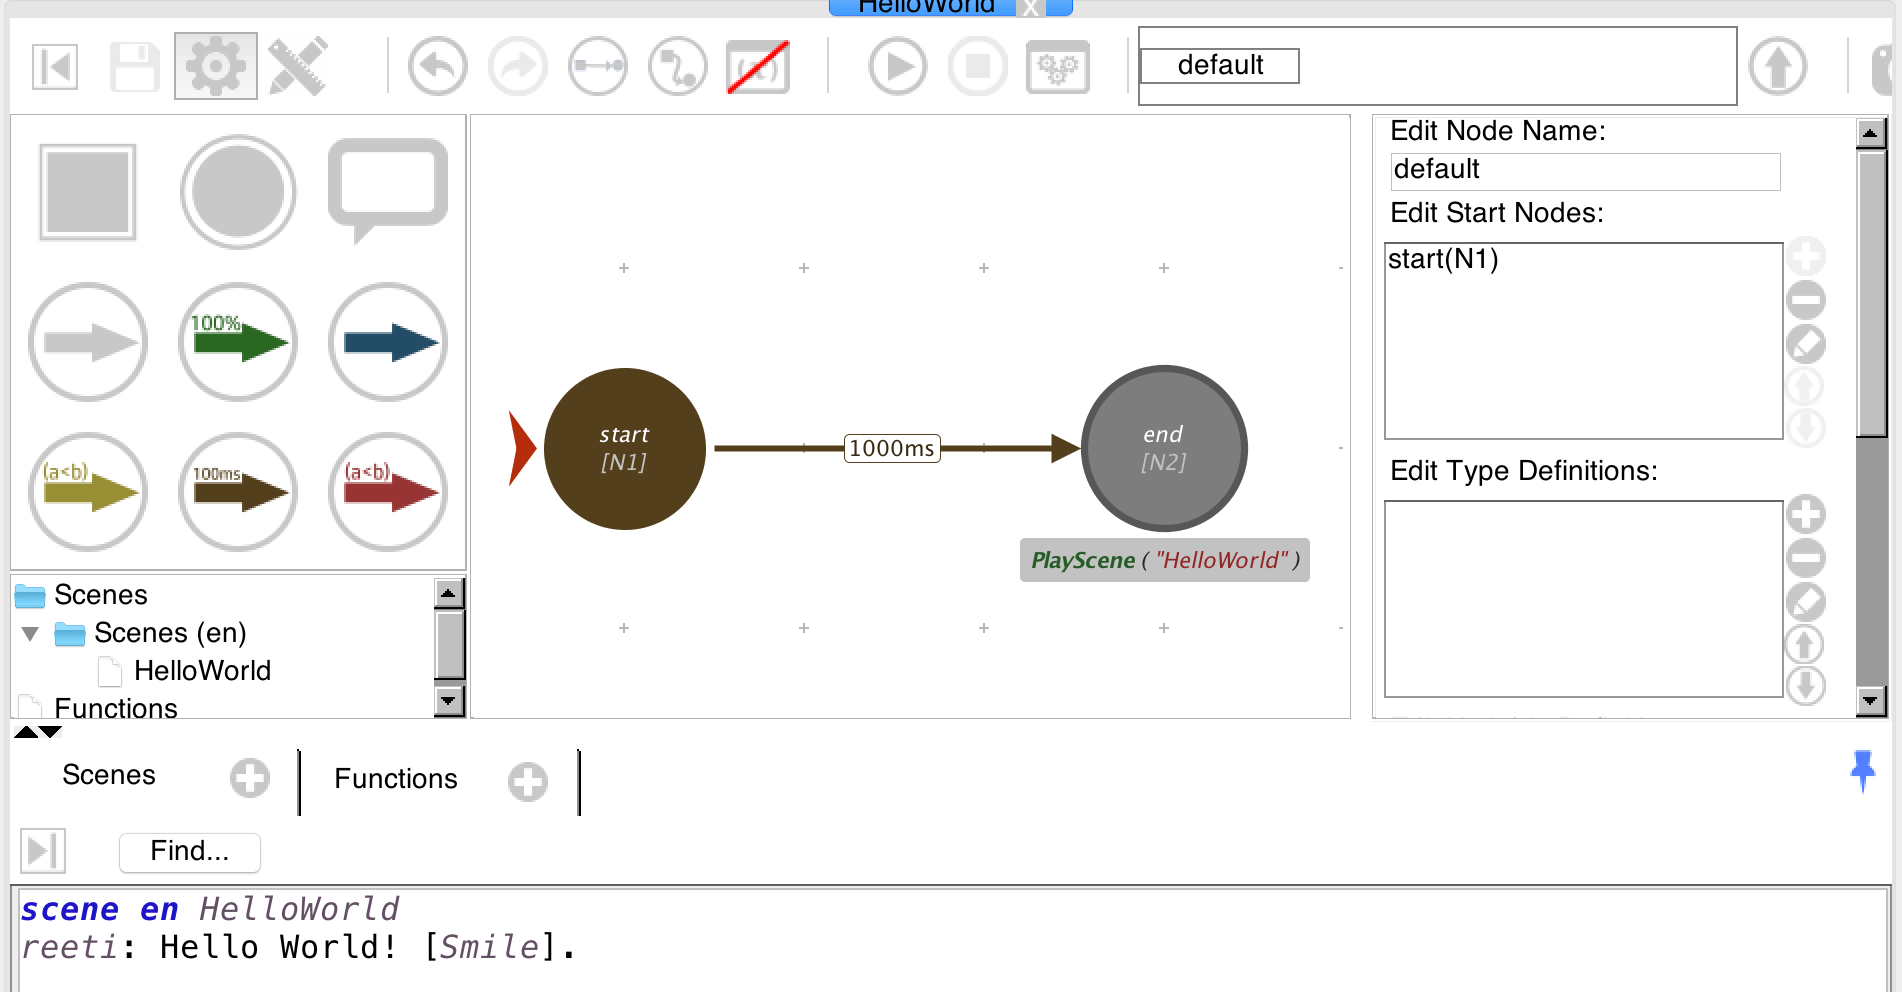
Task: Click the Undo arrow icon
Action: tap(437, 67)
